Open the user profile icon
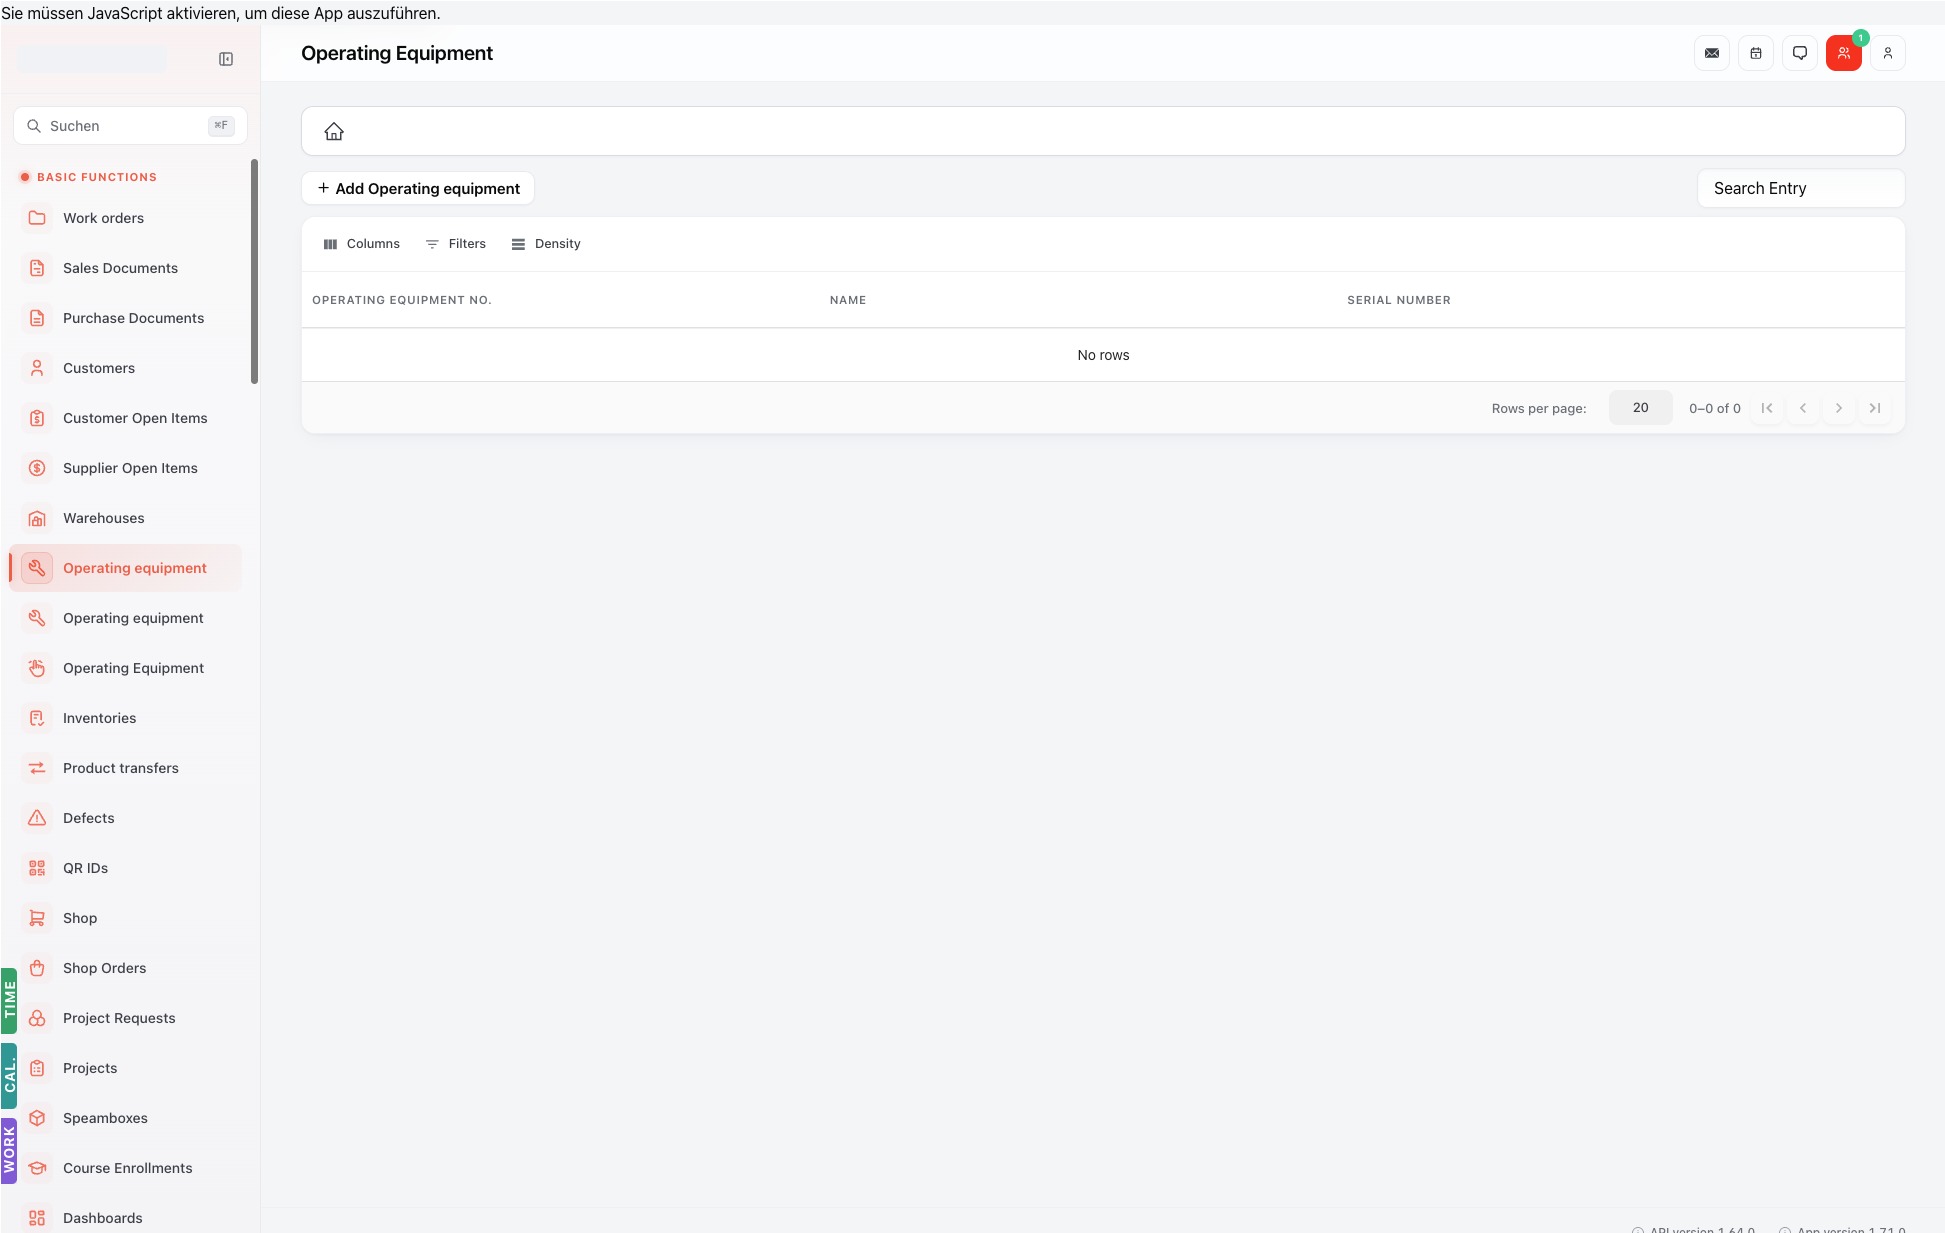Viewport: 1945px width, 1233px height. 1888,53
